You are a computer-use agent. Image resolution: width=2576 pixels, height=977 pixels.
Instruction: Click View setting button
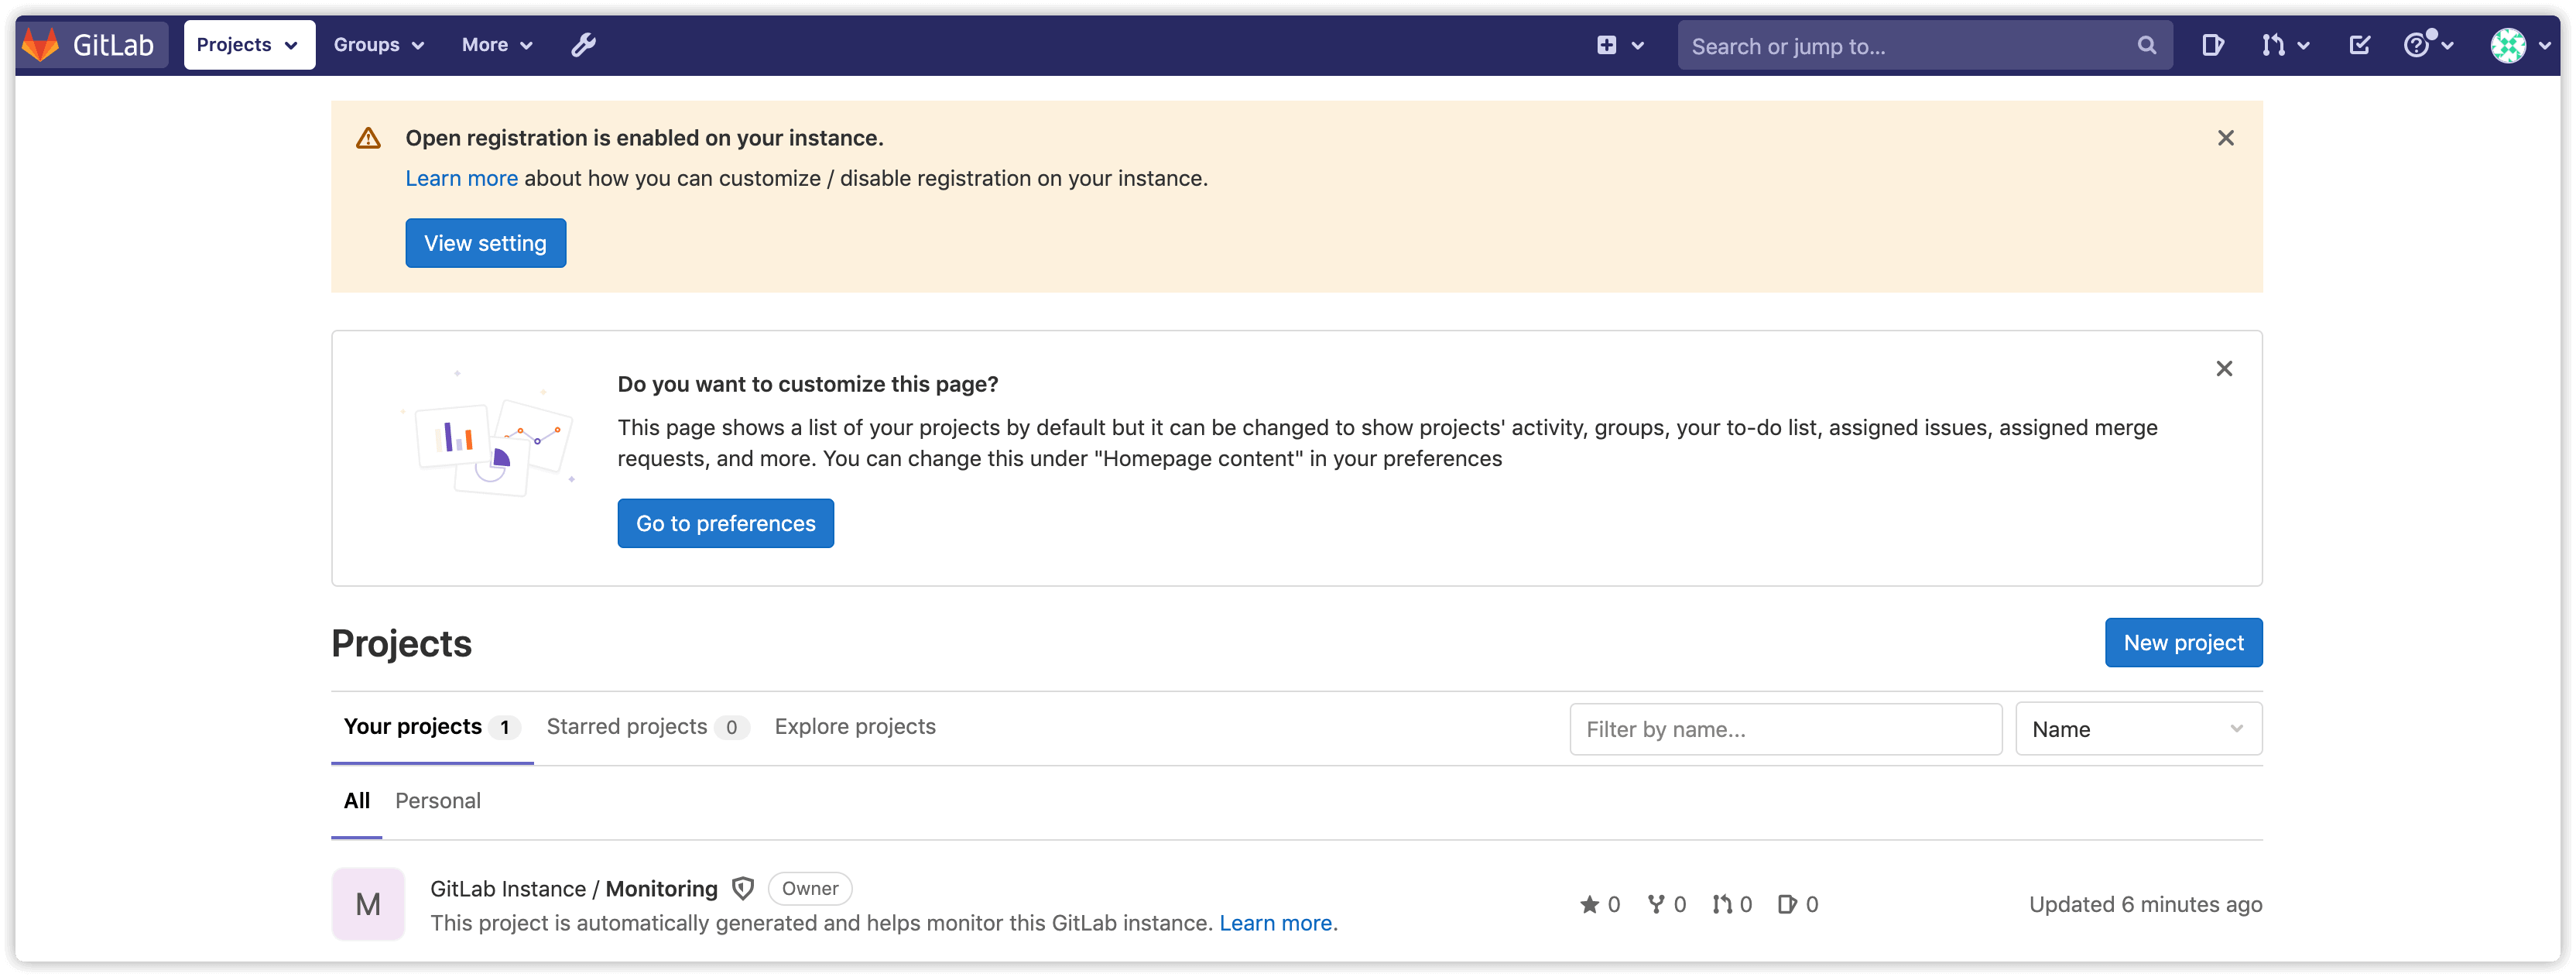click(x=485, y=242)
